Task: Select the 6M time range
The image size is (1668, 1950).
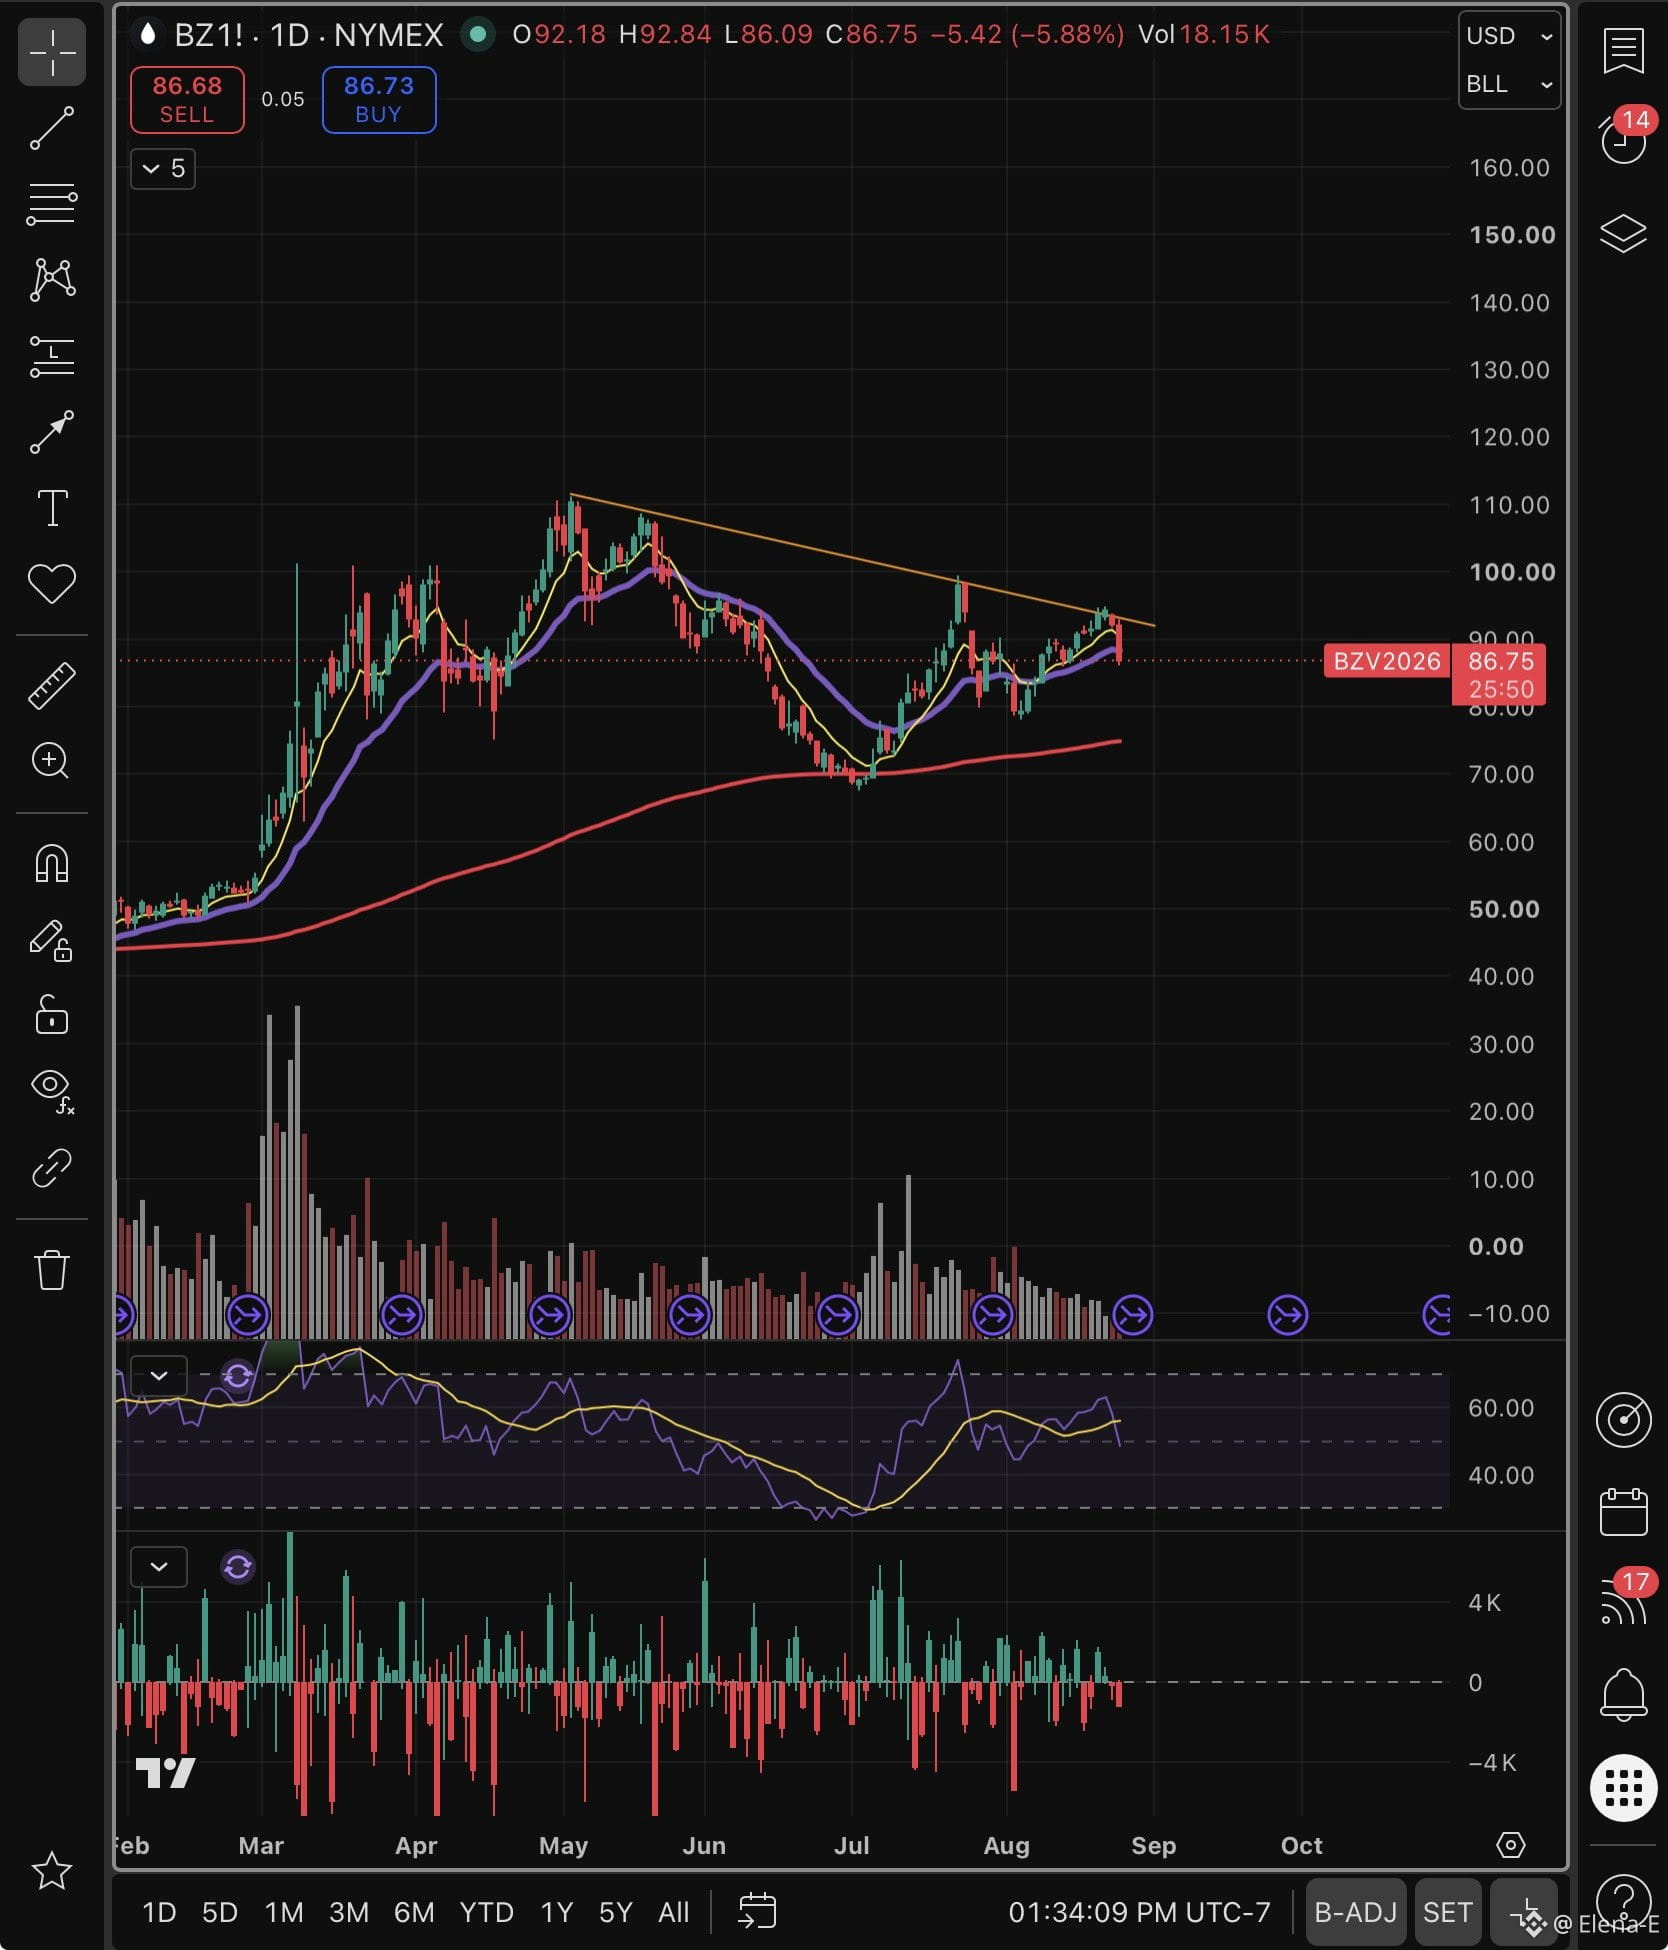Action: click(x=414, y=1912)
